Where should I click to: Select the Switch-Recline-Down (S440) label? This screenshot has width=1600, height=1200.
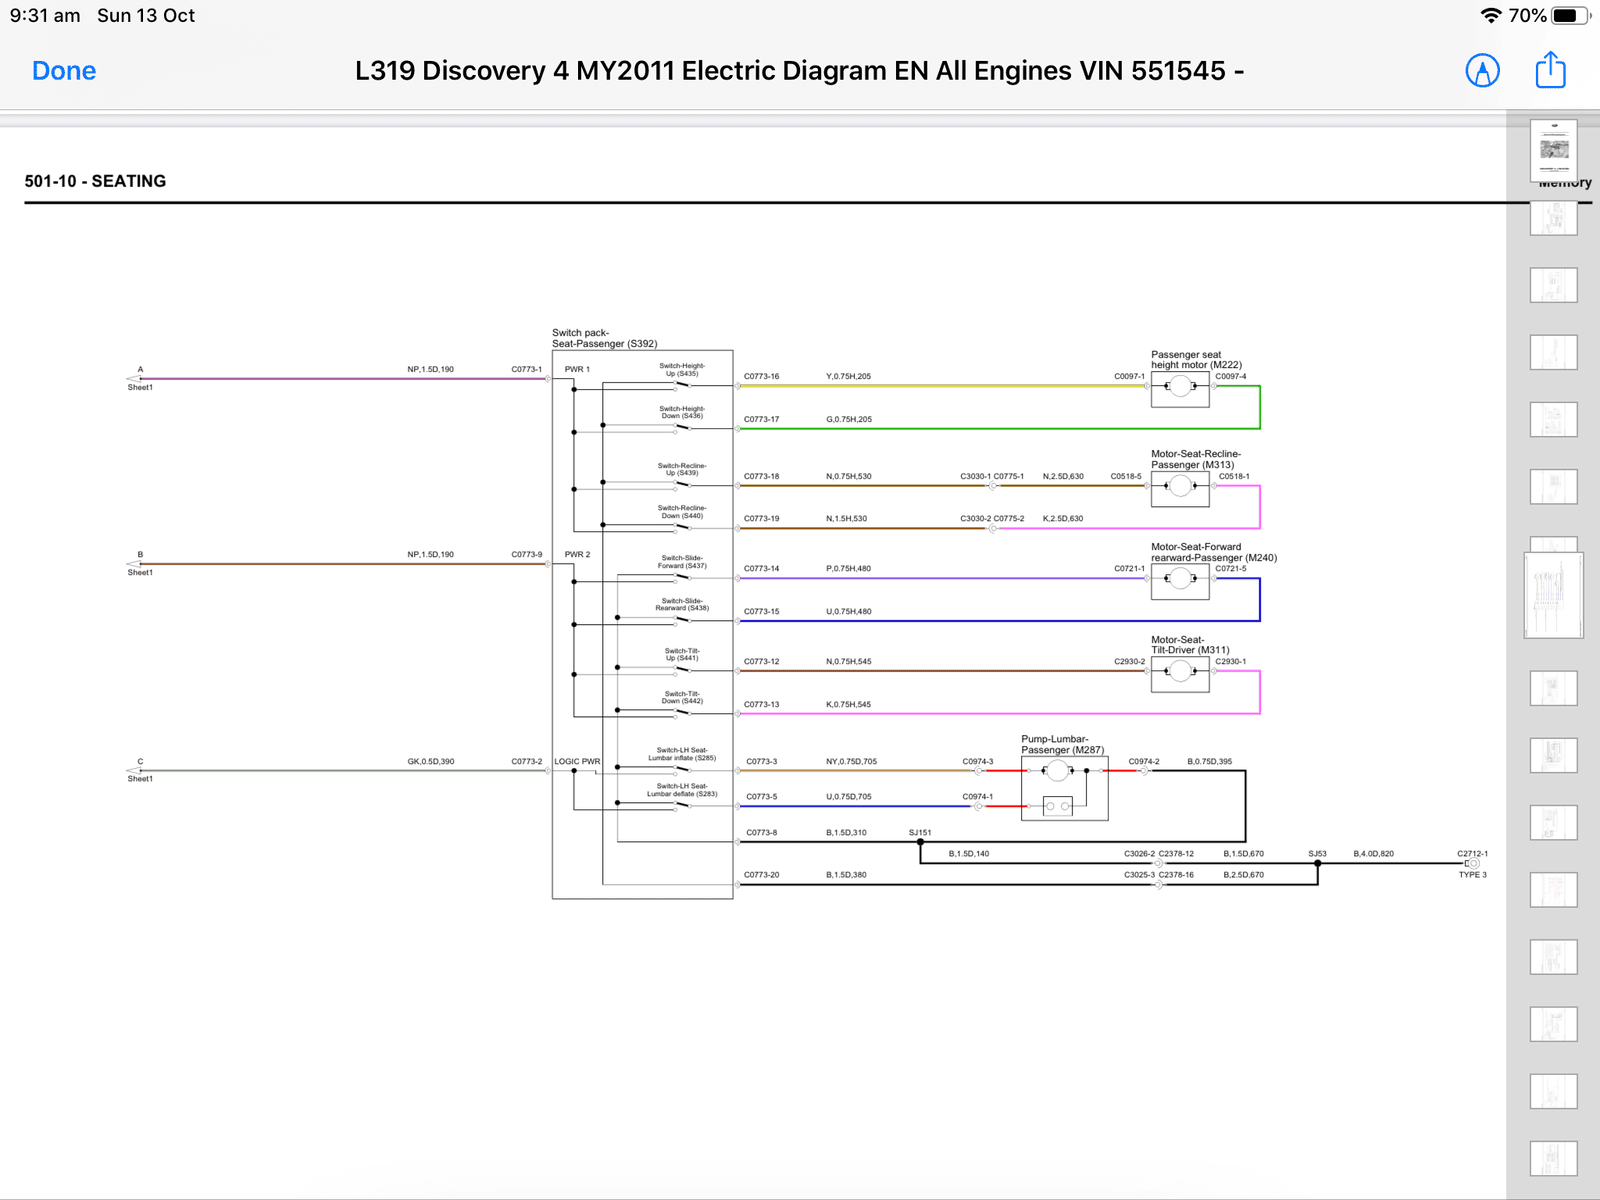pyautogui.click(x=682, y=511)
